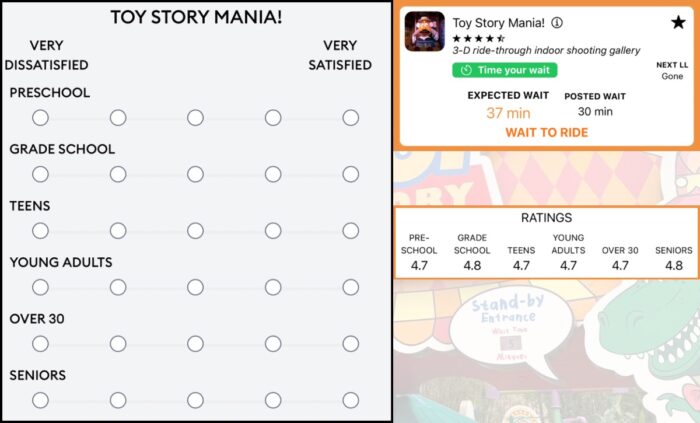Select Very Dissatisfied for Preschool
The height and width of the screenshot is (423, 700).
click(40, 118)
